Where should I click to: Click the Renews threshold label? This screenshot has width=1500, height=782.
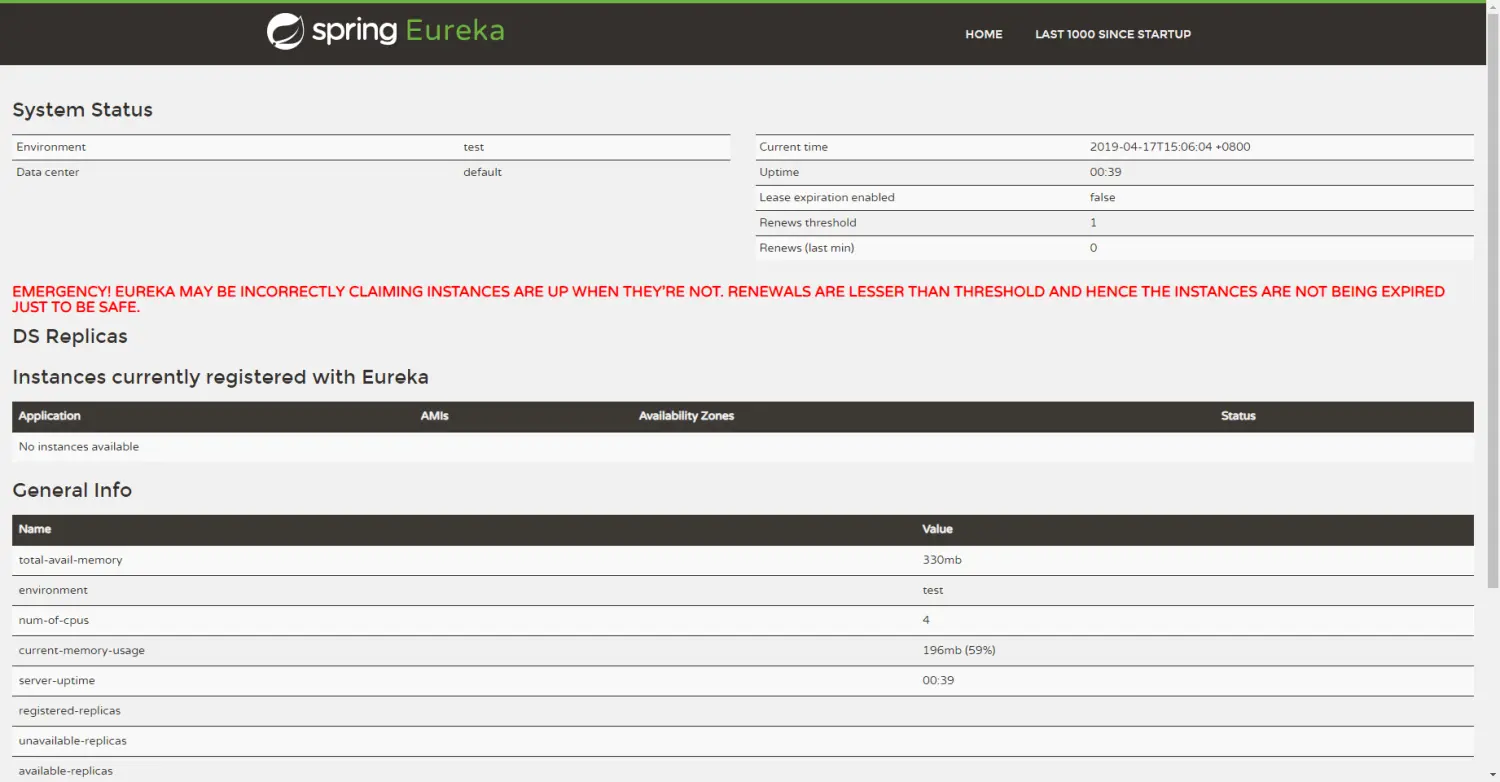pyautogui.click(x=808, y=222)
